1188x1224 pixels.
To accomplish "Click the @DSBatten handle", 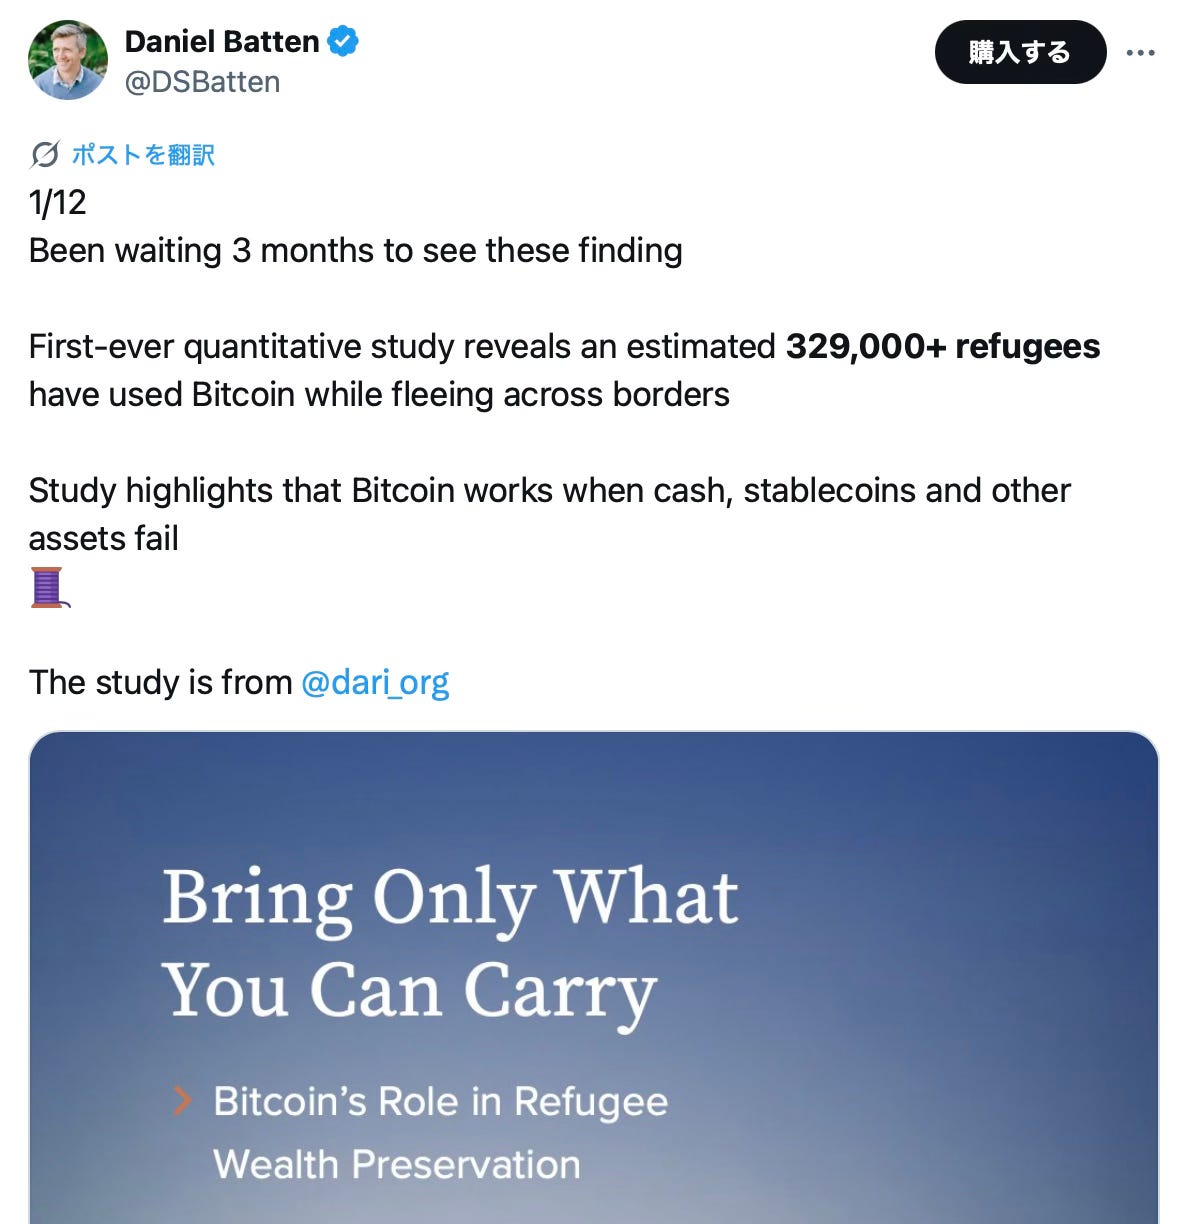I will pos(201,81).
